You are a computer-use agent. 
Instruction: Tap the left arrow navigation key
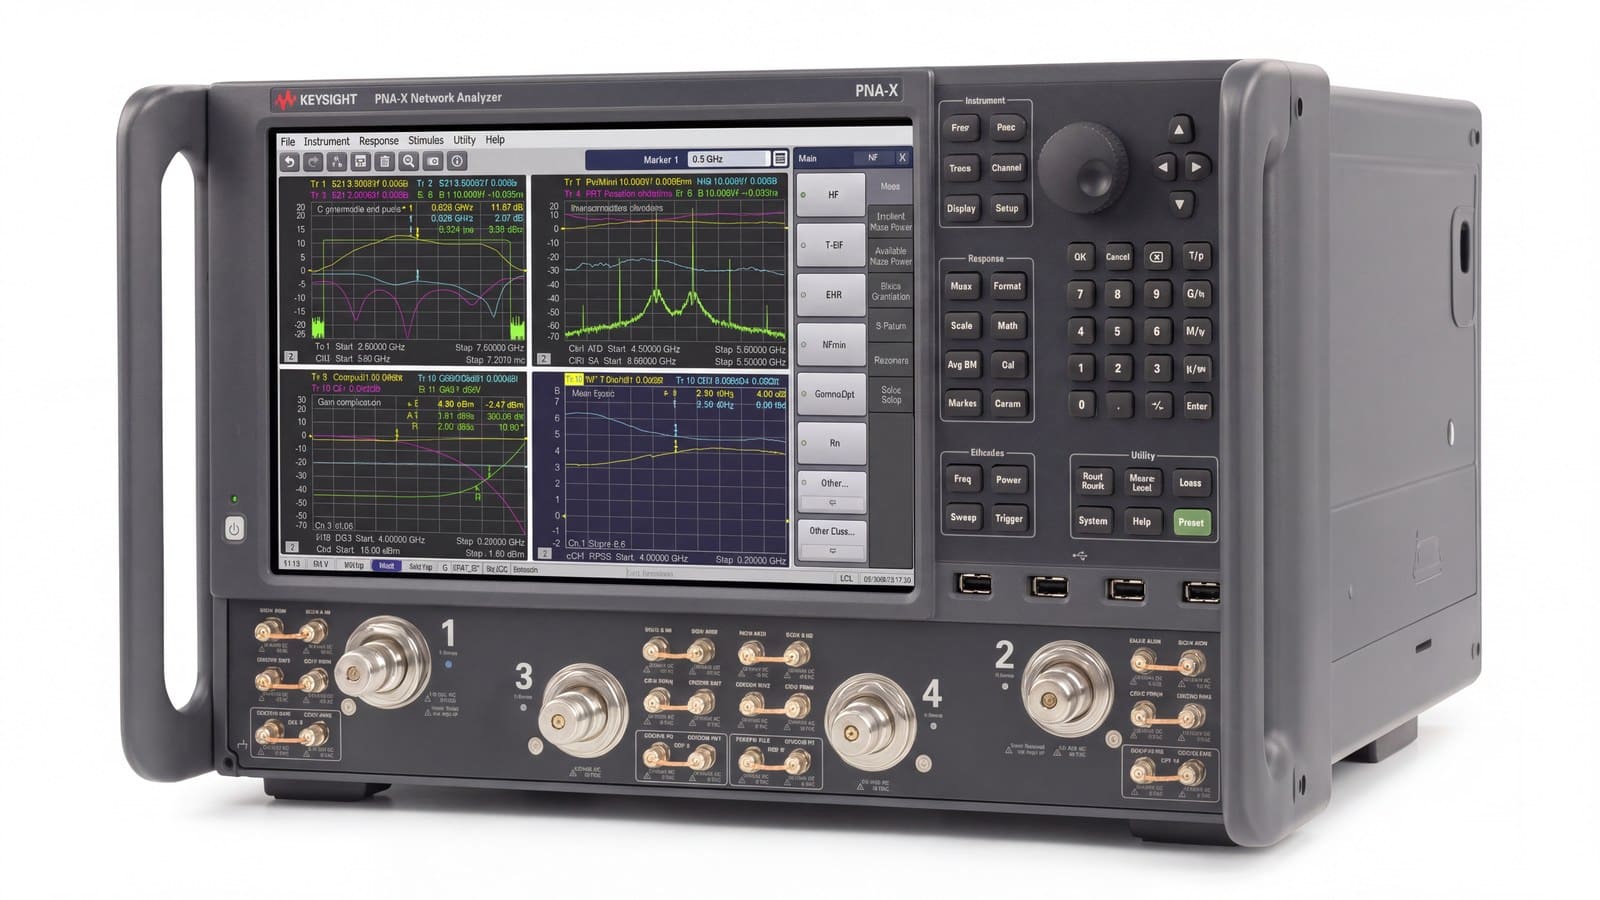(x=1162, y=167)
